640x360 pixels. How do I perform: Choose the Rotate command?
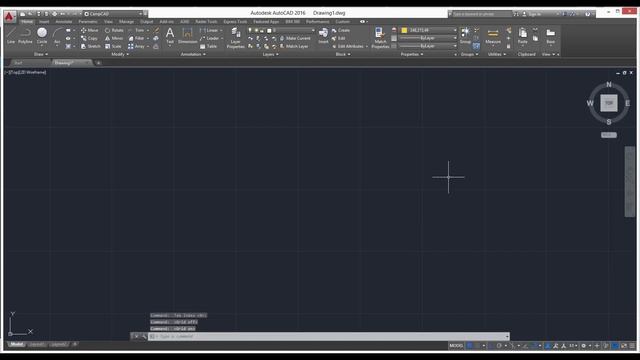pyautogui.click(x=114, y=30)
